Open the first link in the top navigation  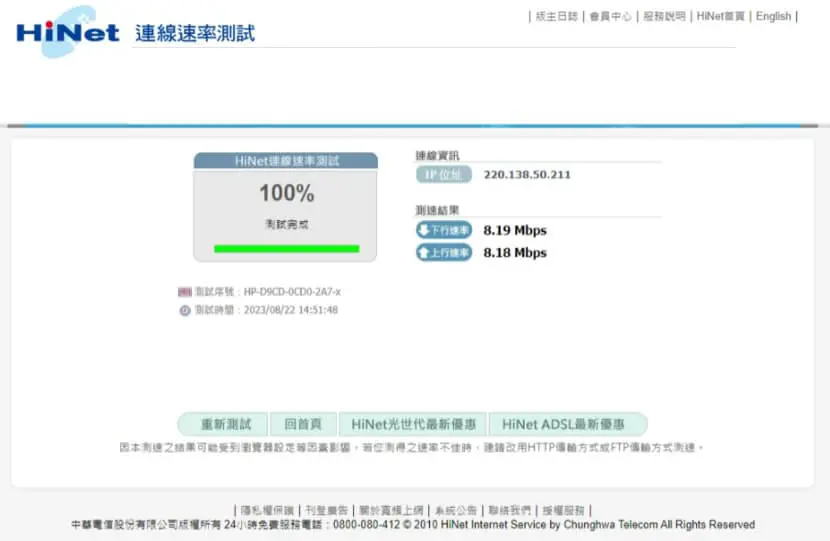click(x=556, y=16)
